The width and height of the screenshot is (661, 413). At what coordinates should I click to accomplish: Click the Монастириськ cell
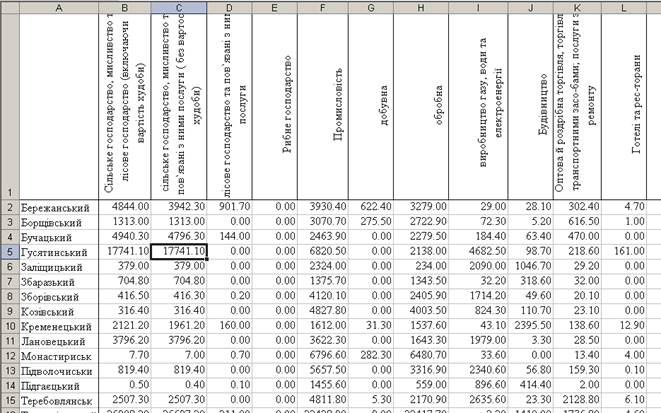[x=59, y=356]
